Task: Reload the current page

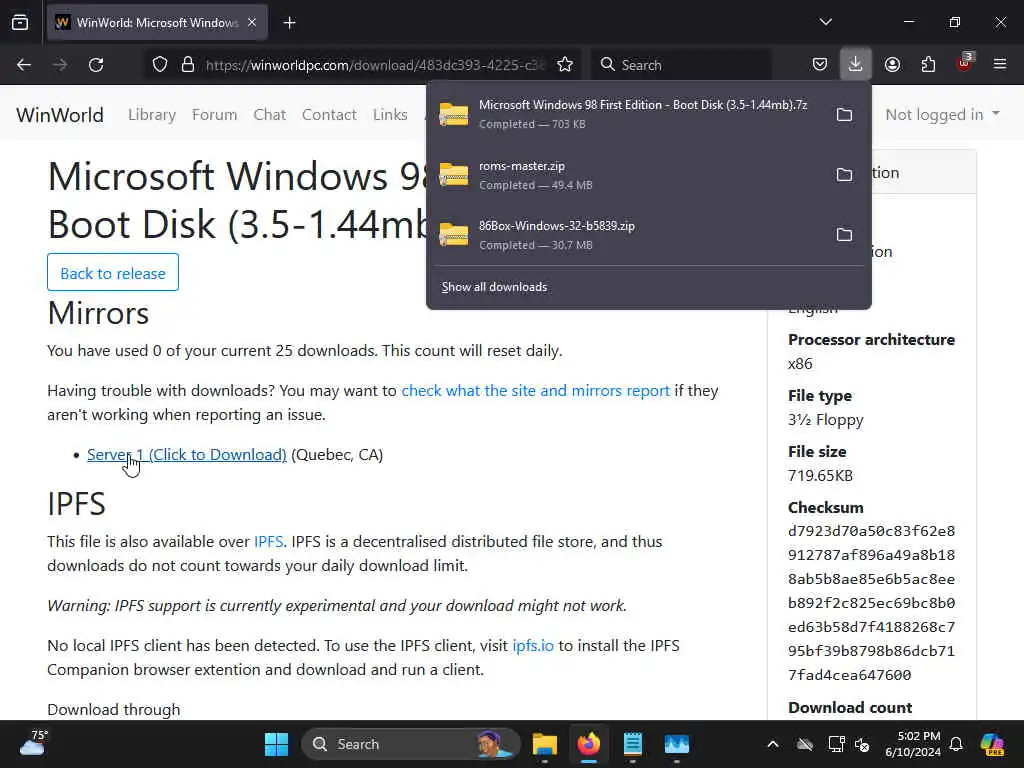Action: click(96, 65)
